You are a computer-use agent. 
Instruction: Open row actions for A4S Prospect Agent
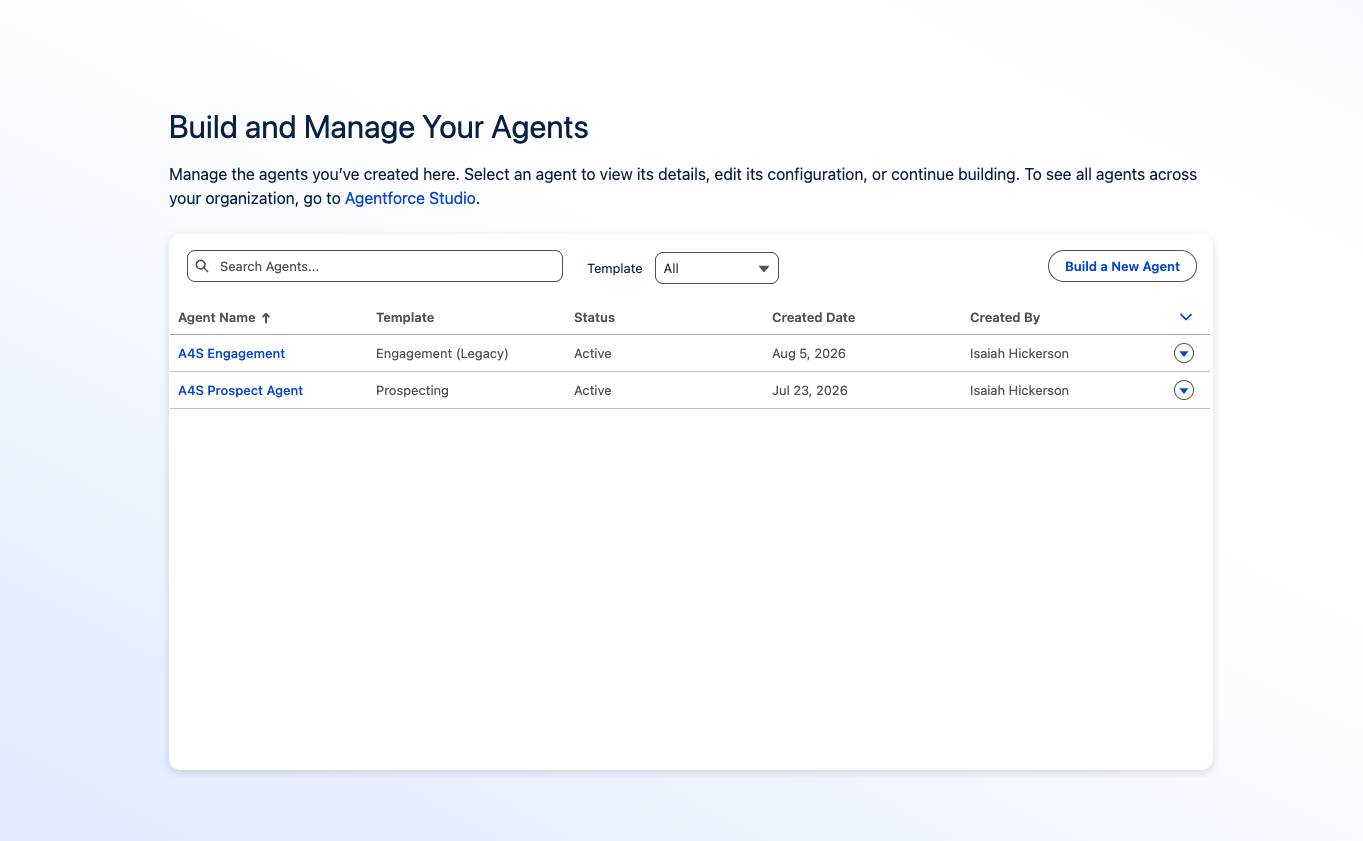click(1184, 390)
